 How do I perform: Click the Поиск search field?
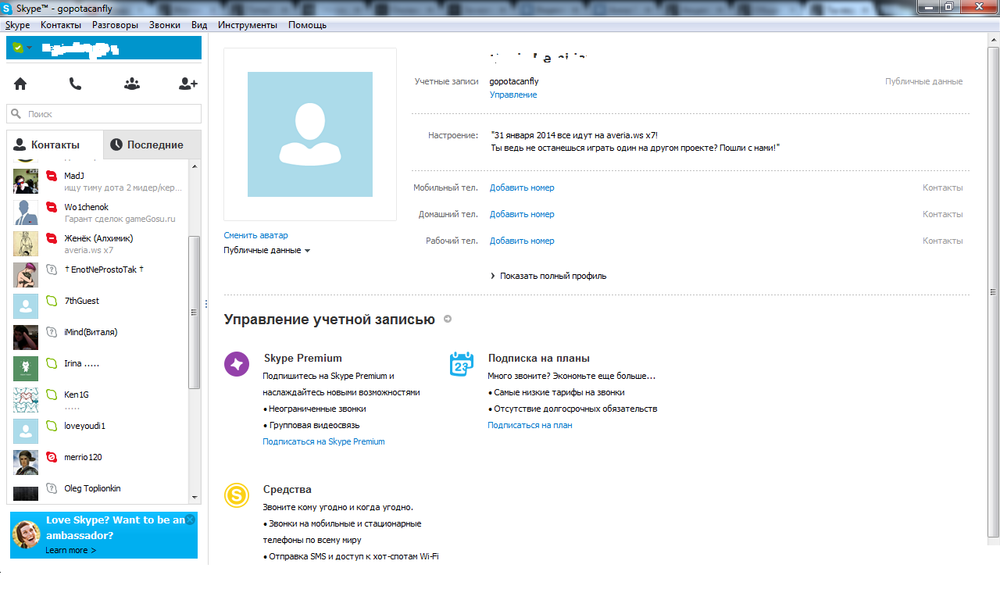(105, 114)
